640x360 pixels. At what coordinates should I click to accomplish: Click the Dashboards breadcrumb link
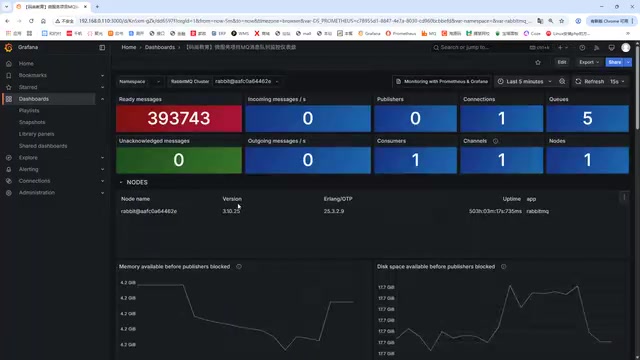click(x=160, y=47)
